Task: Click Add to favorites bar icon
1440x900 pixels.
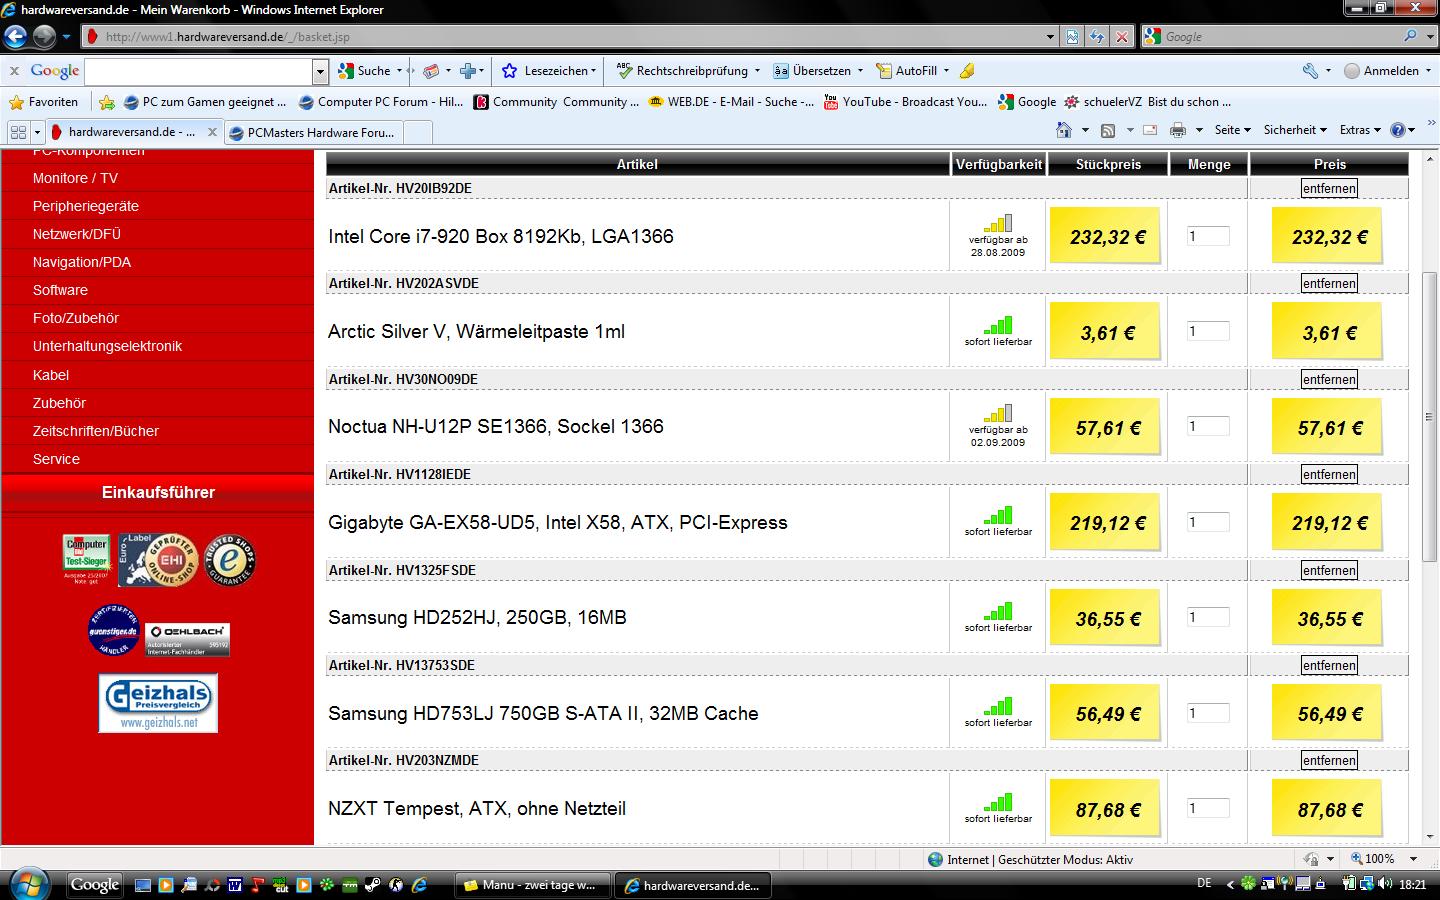Action: [106, 102]
